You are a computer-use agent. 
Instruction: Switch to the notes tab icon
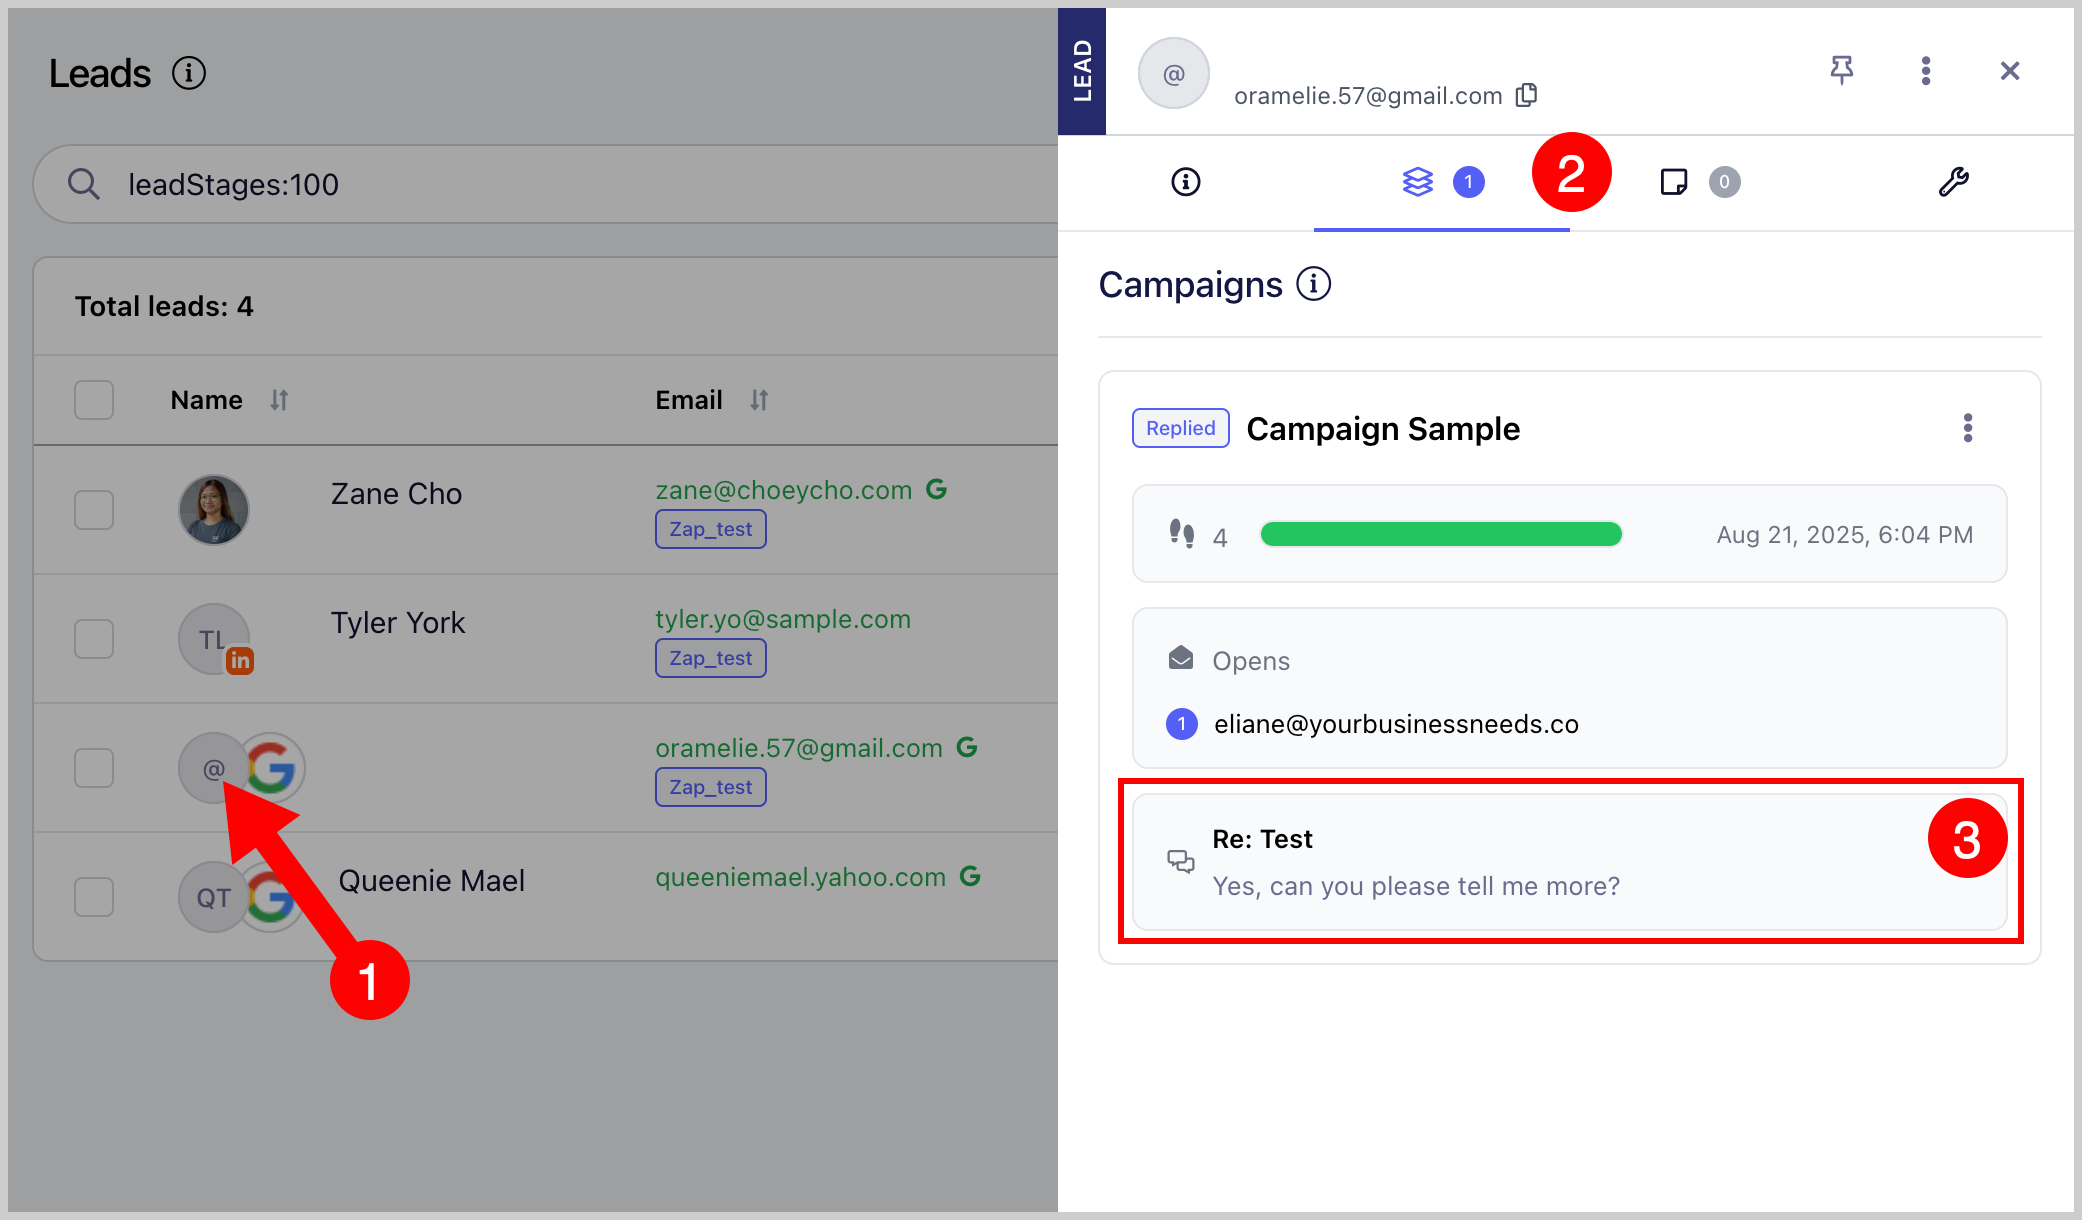(1674, 182)
